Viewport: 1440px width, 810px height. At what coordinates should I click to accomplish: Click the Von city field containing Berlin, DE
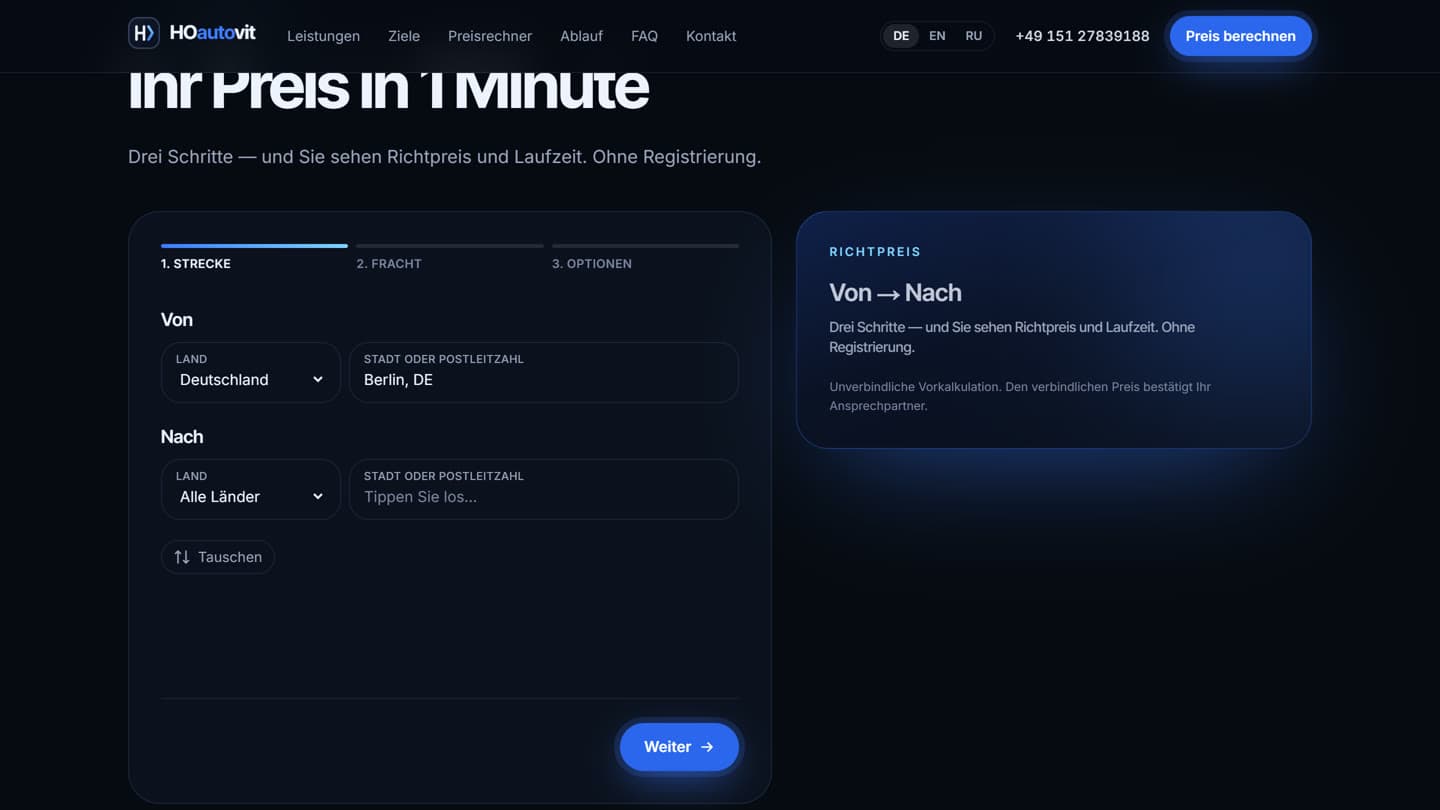tap(544, 373)
